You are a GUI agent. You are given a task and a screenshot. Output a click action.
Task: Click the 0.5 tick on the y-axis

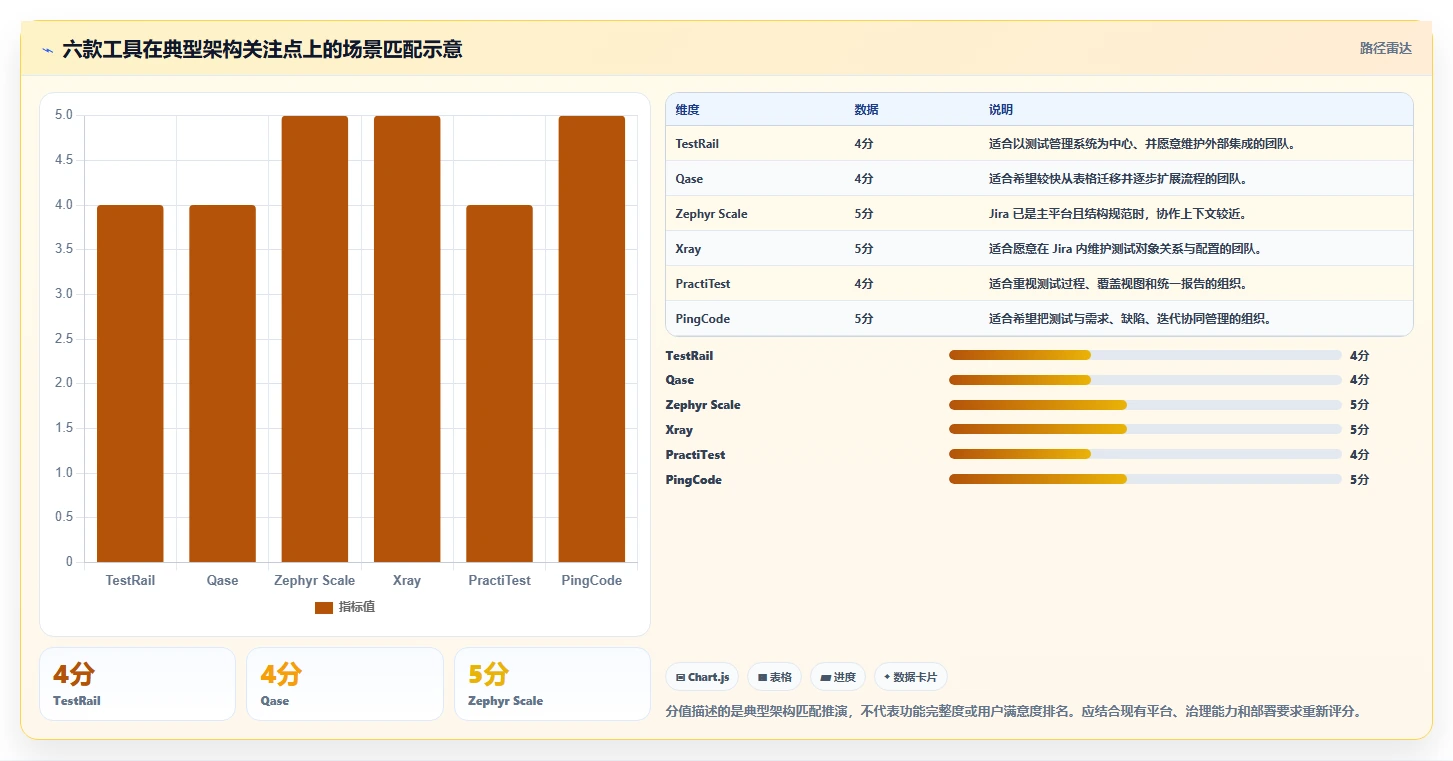coord(63,517)
